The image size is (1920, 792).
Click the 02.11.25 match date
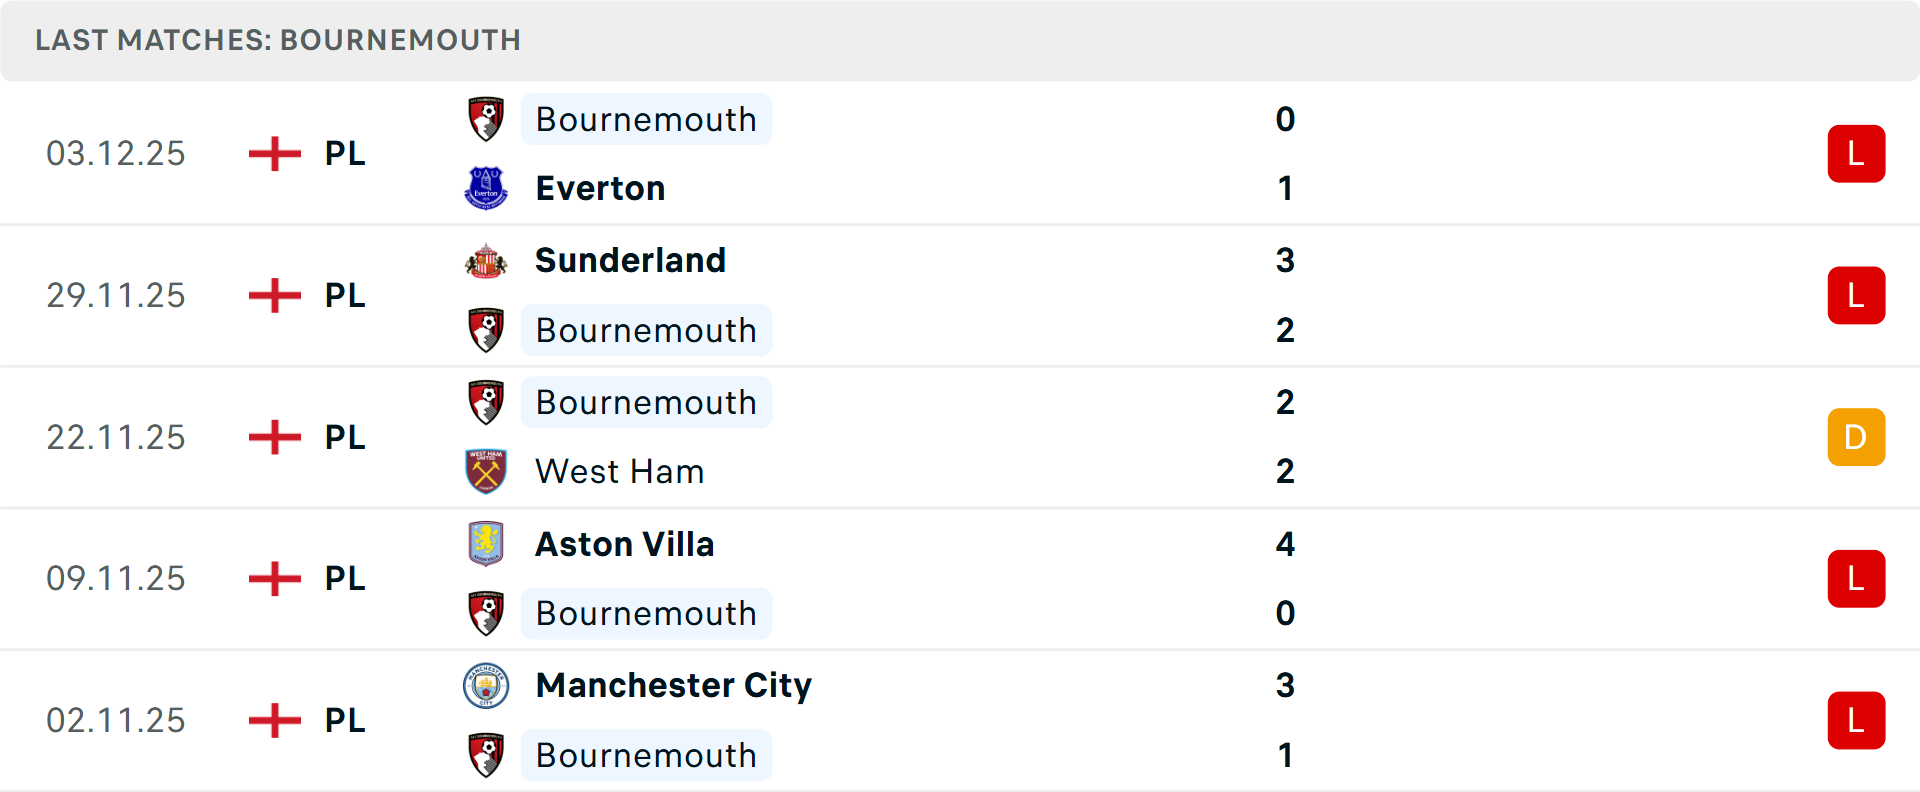116,720
